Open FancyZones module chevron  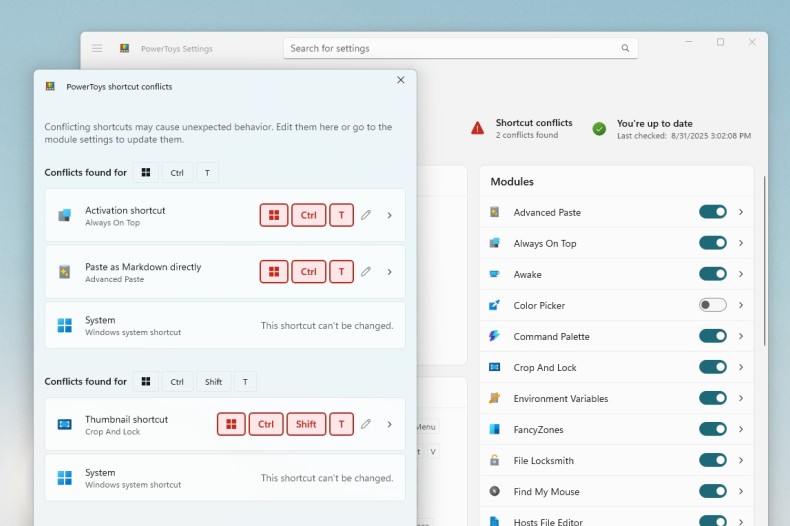[741, 429]
